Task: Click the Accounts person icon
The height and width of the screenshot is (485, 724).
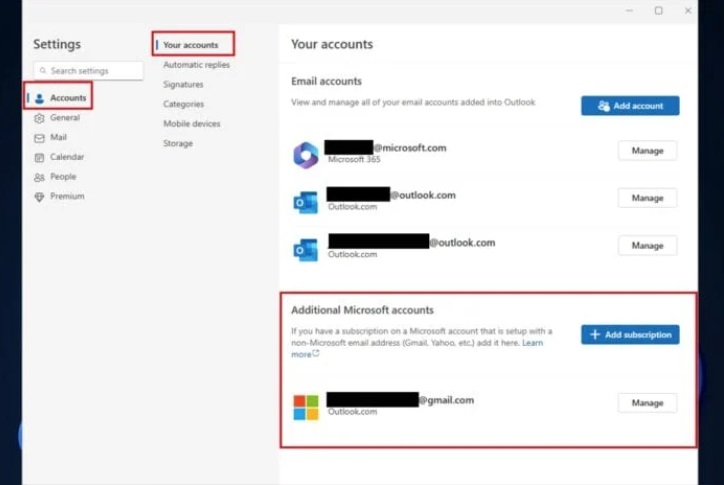Action: [39, 98]
